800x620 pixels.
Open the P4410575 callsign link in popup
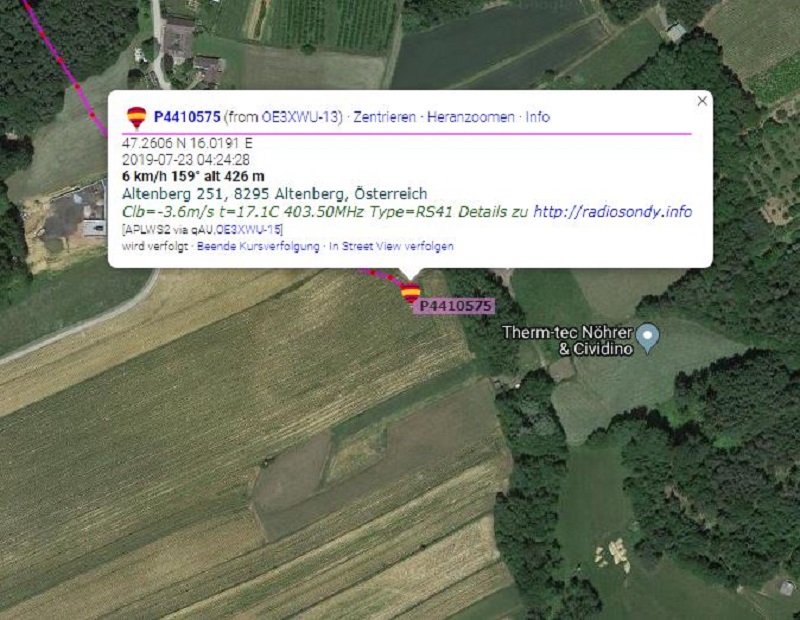[x=187, y=117]
